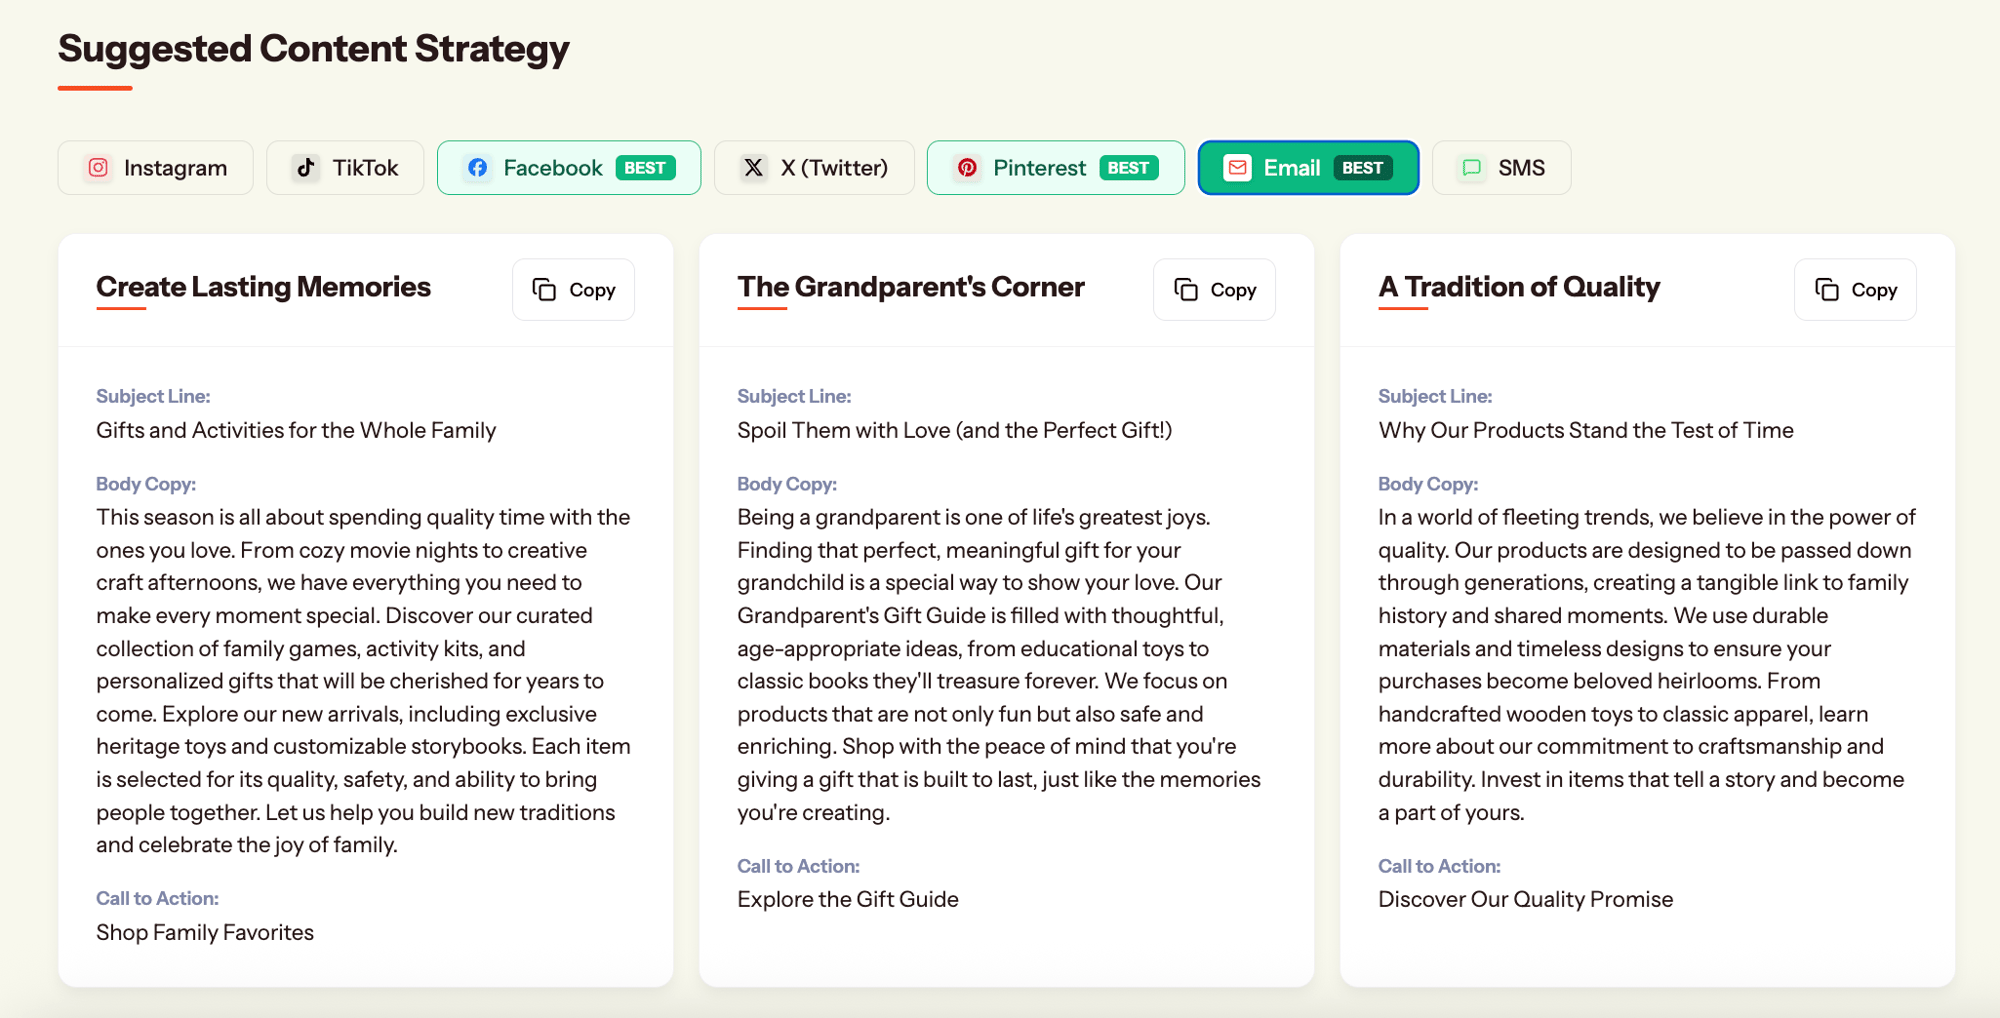Click the Create Lasting Memories card title
2000x1018 pixels.
[263, 287]
